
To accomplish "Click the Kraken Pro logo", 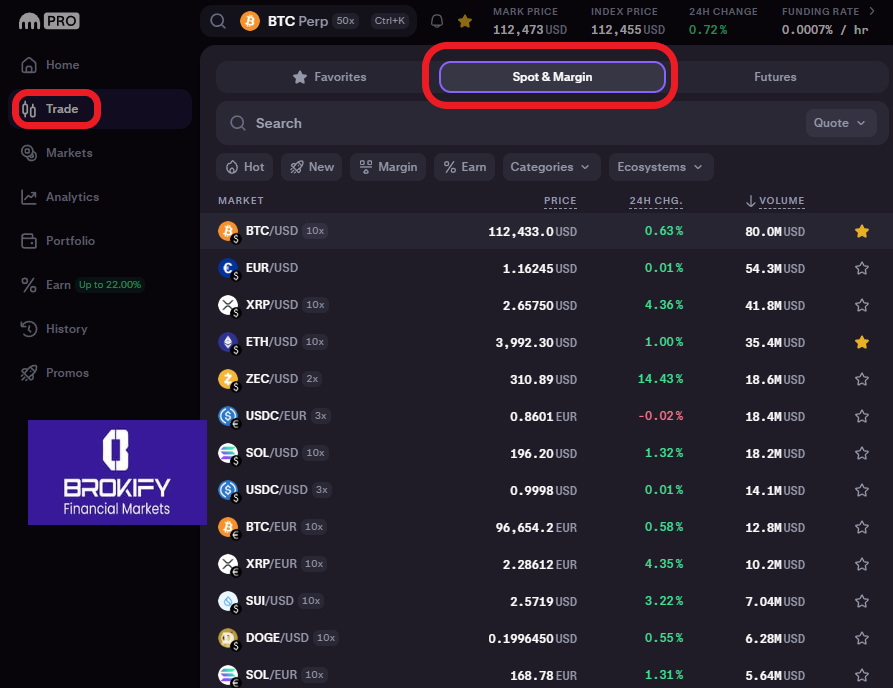I will (x=49, y=20).
